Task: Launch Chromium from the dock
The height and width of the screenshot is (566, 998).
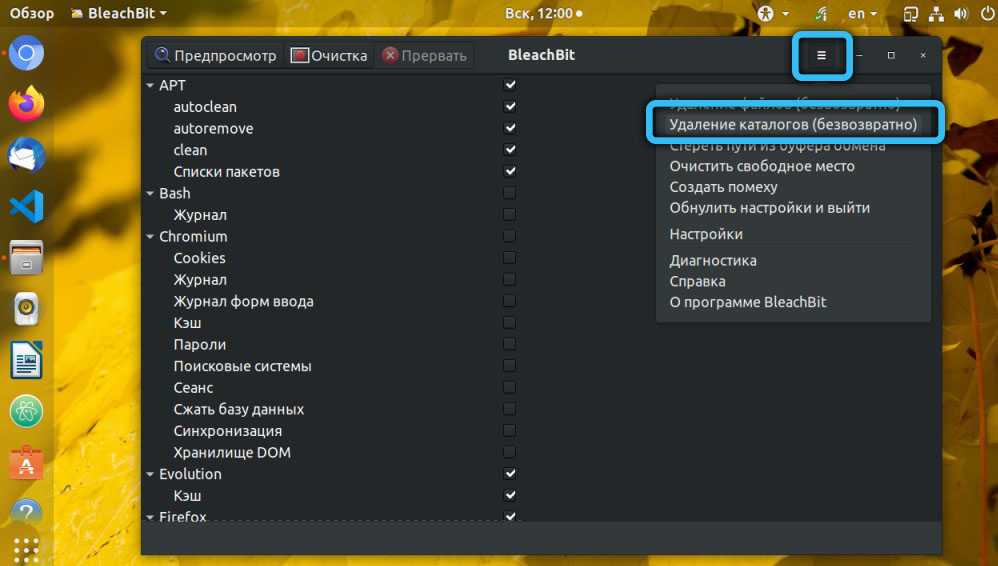Action: tap(26, 53)
